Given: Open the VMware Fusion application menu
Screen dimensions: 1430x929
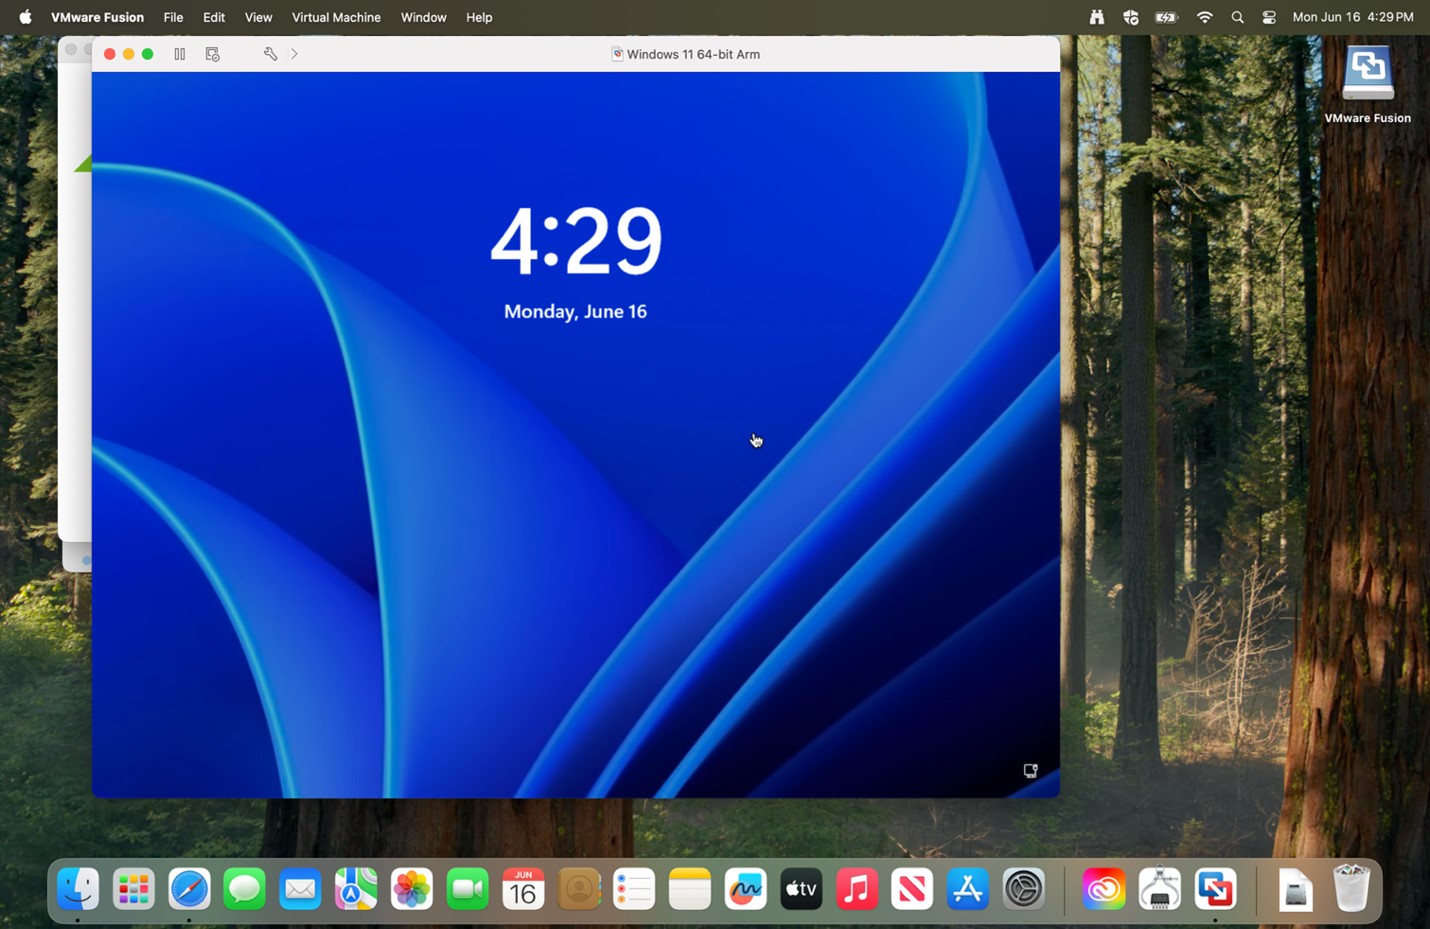Looking at the screenshot, I should (x=97, y=17).
